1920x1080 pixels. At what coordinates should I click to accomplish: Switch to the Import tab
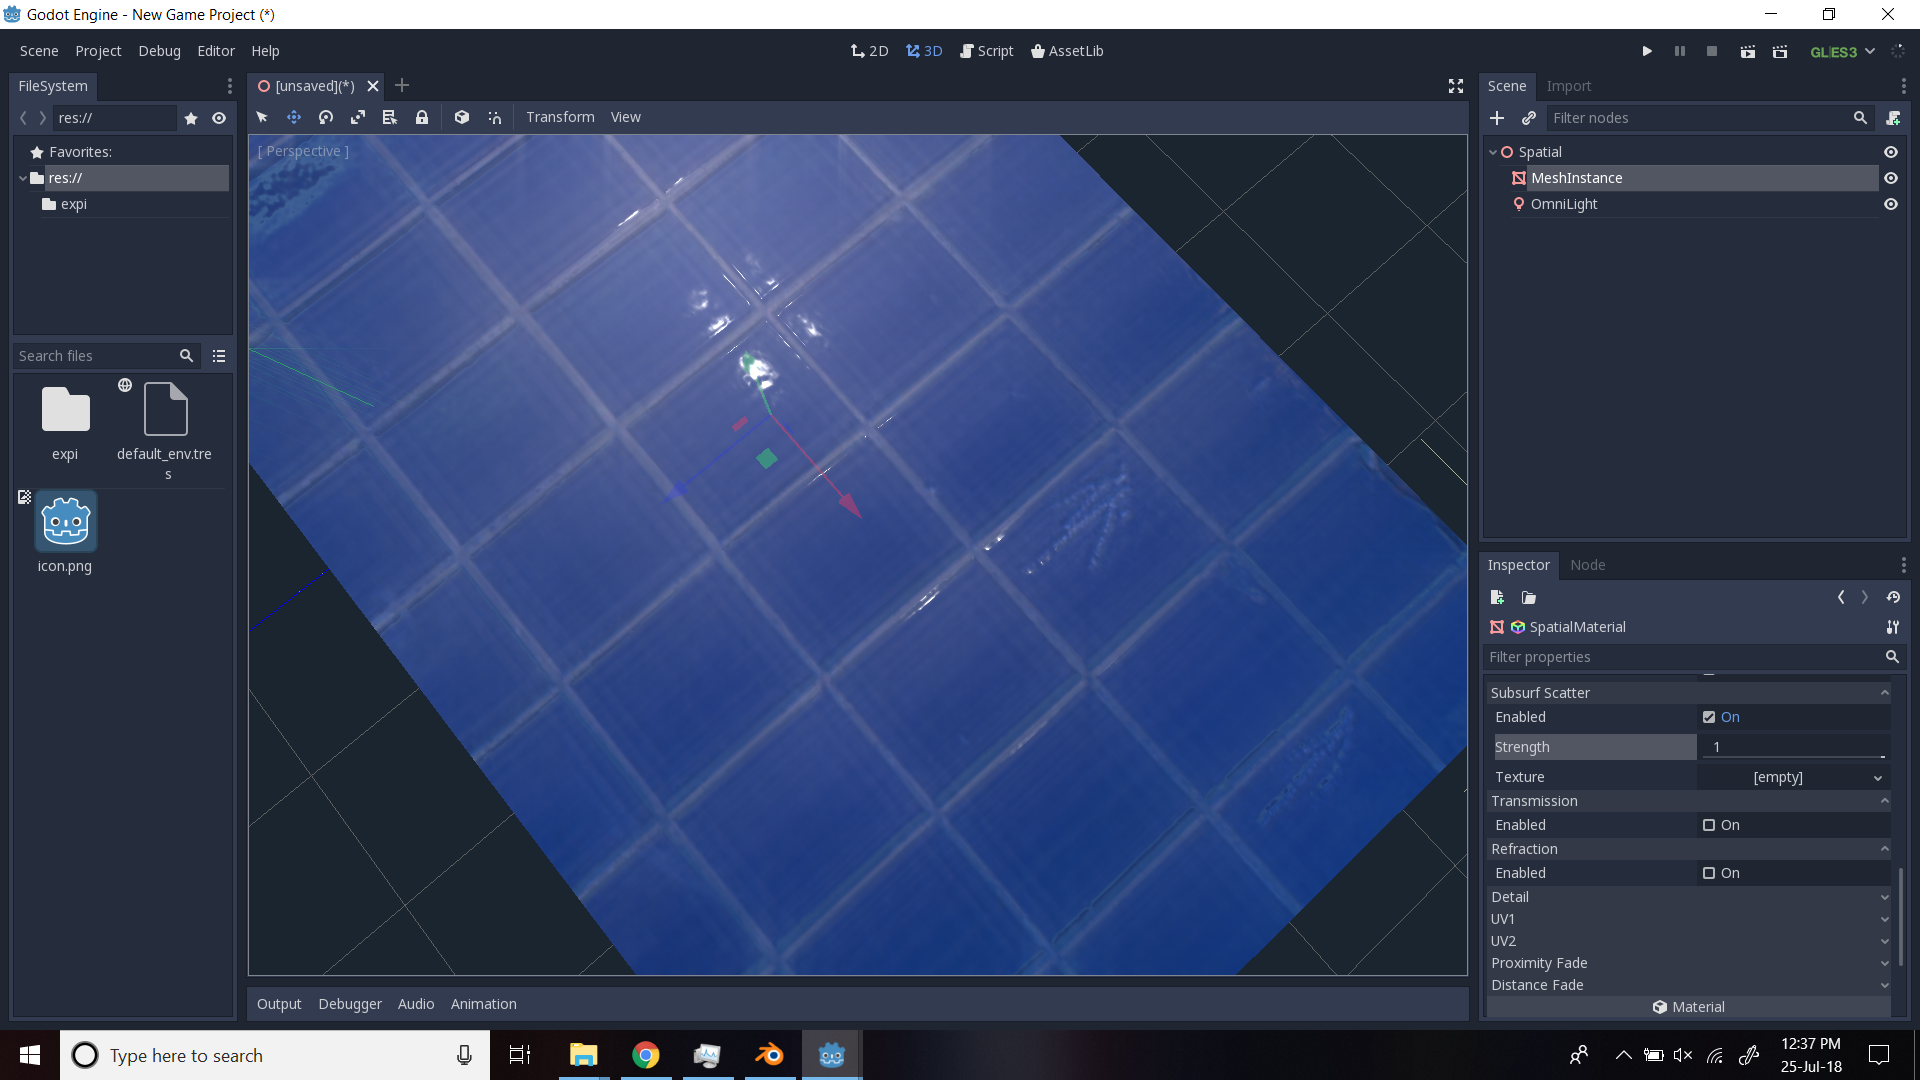1569,86
